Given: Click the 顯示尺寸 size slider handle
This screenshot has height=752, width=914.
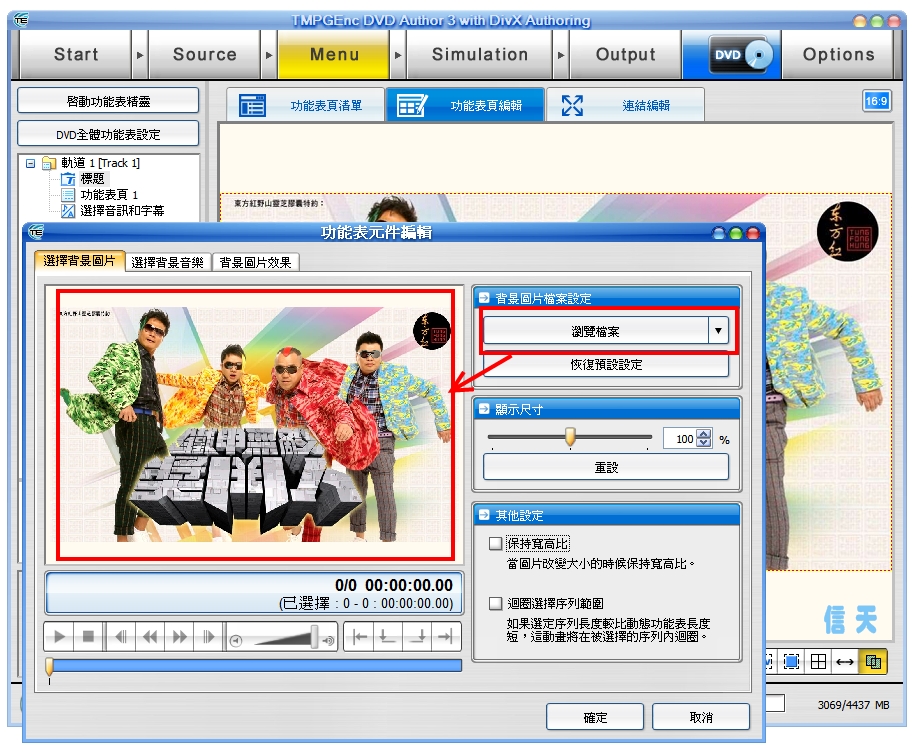Looking at the screenshot, I should click(x=570, y=437).
